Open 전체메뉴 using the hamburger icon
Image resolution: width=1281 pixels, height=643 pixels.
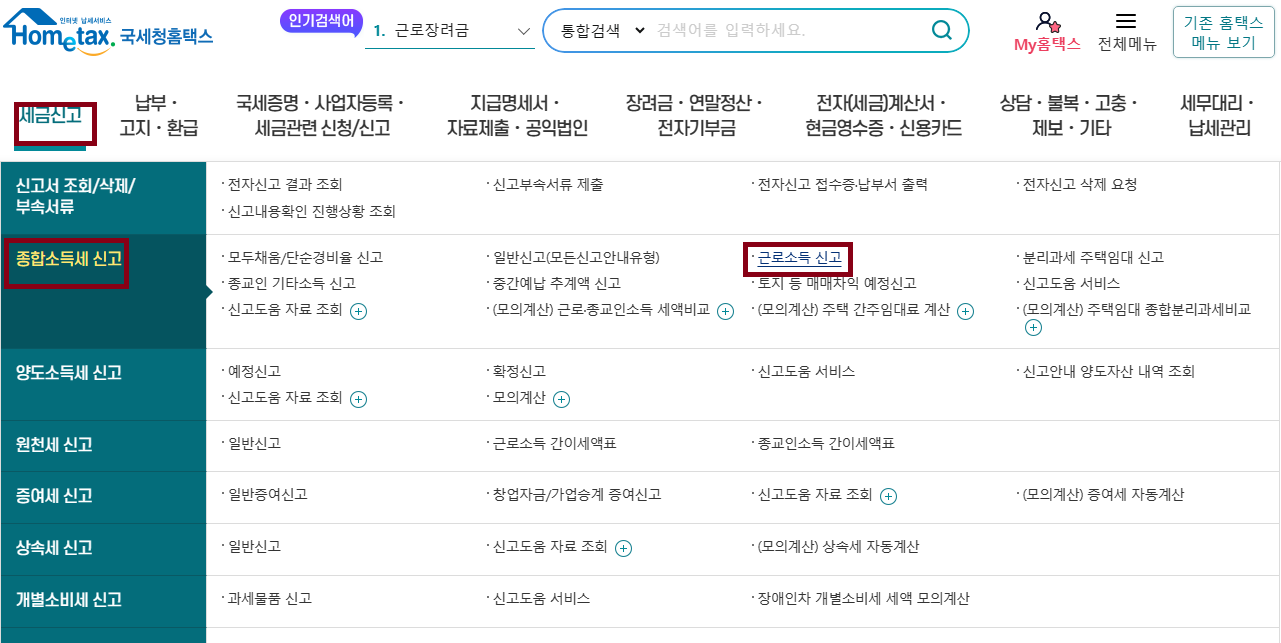coord(1126,23)
